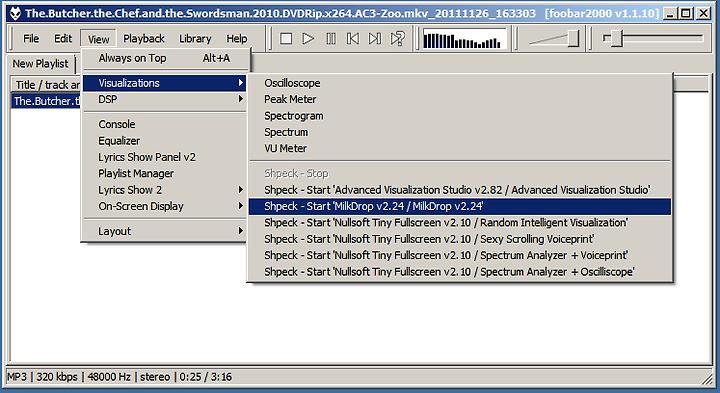Open Lyrics Show Panel v2

(165, 157)
